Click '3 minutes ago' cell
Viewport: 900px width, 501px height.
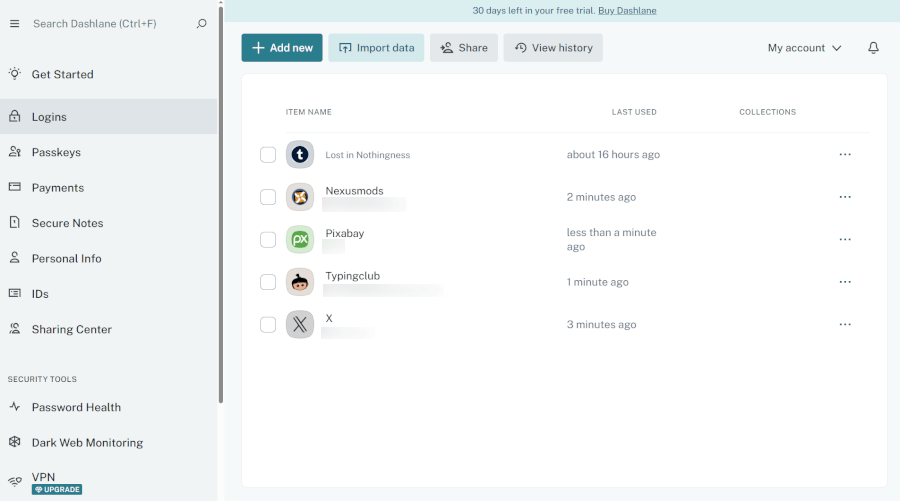[602, 324]
